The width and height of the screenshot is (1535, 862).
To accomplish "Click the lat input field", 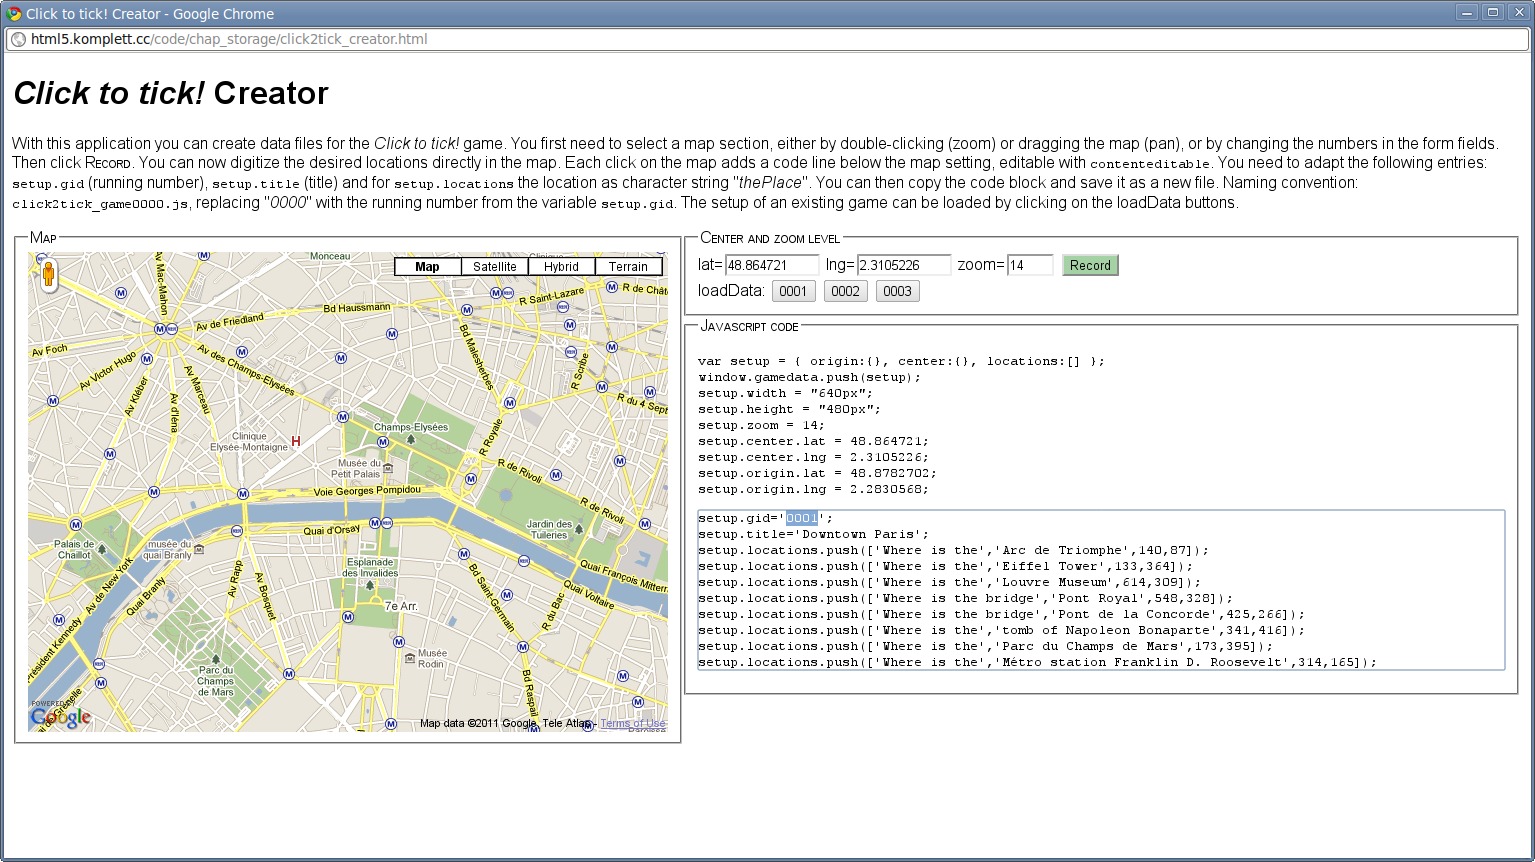I will (x=771, y=265).
